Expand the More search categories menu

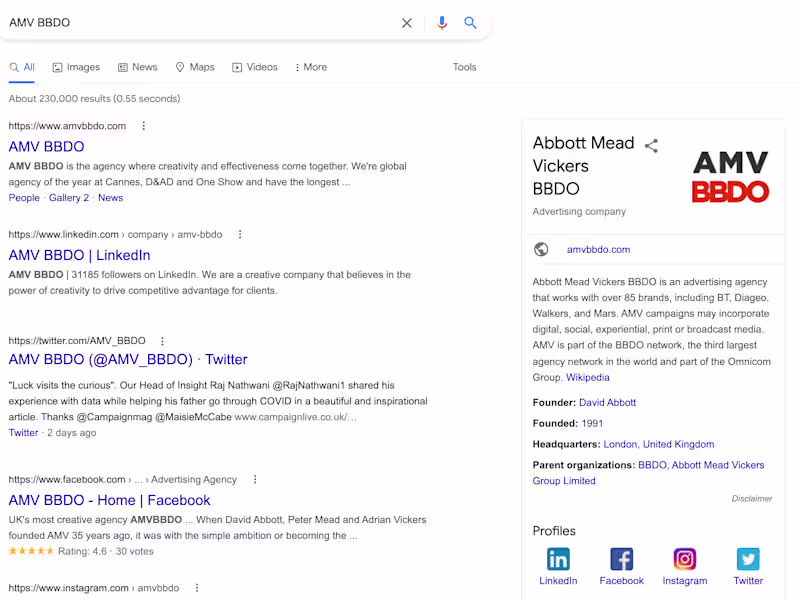[x=310, y=67]
